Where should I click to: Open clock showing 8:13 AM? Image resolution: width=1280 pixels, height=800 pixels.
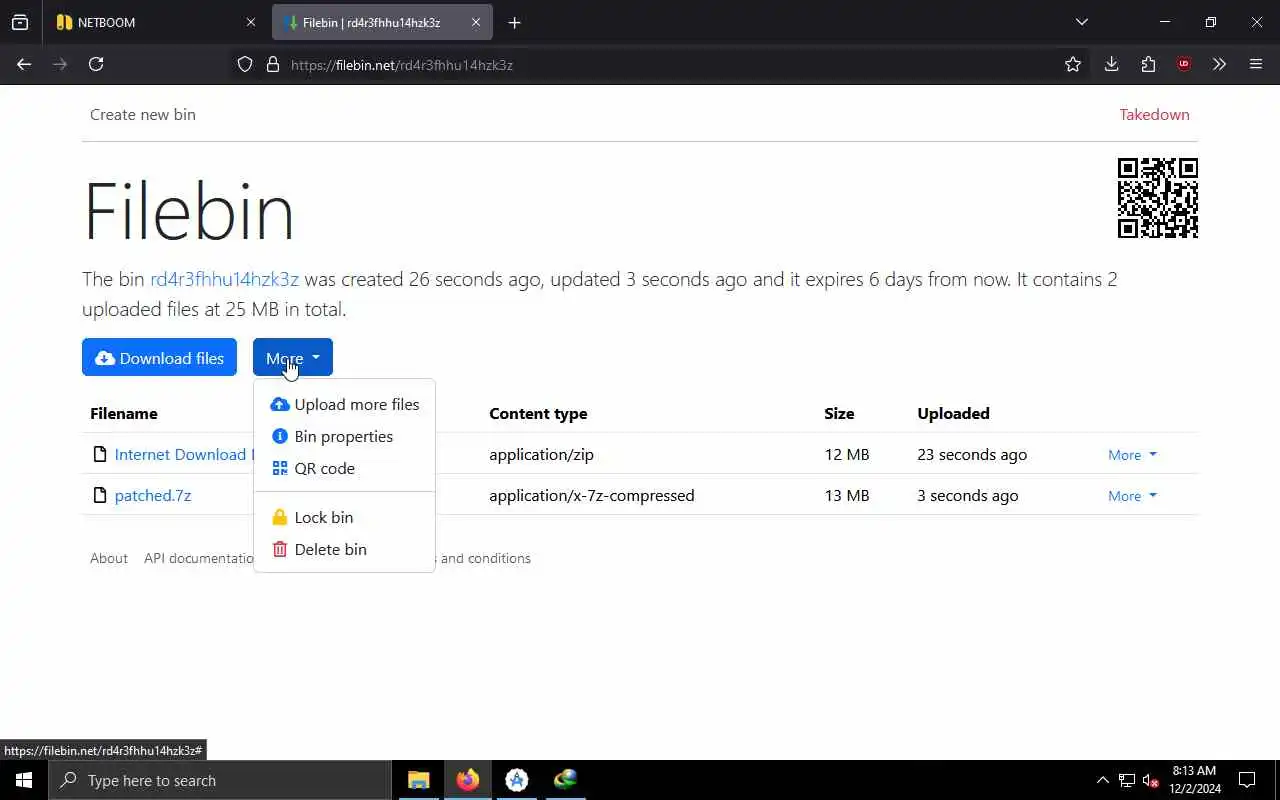pos(1194,780)
